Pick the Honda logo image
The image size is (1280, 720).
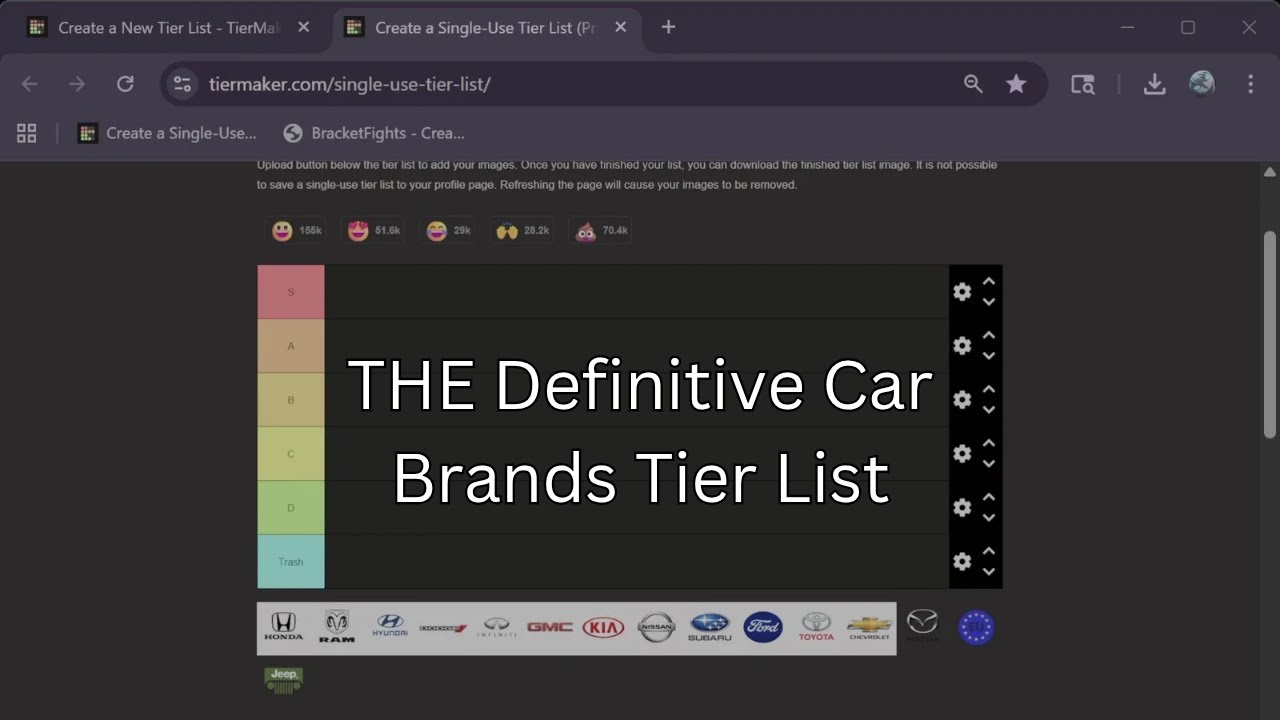[x=284, y=627]
